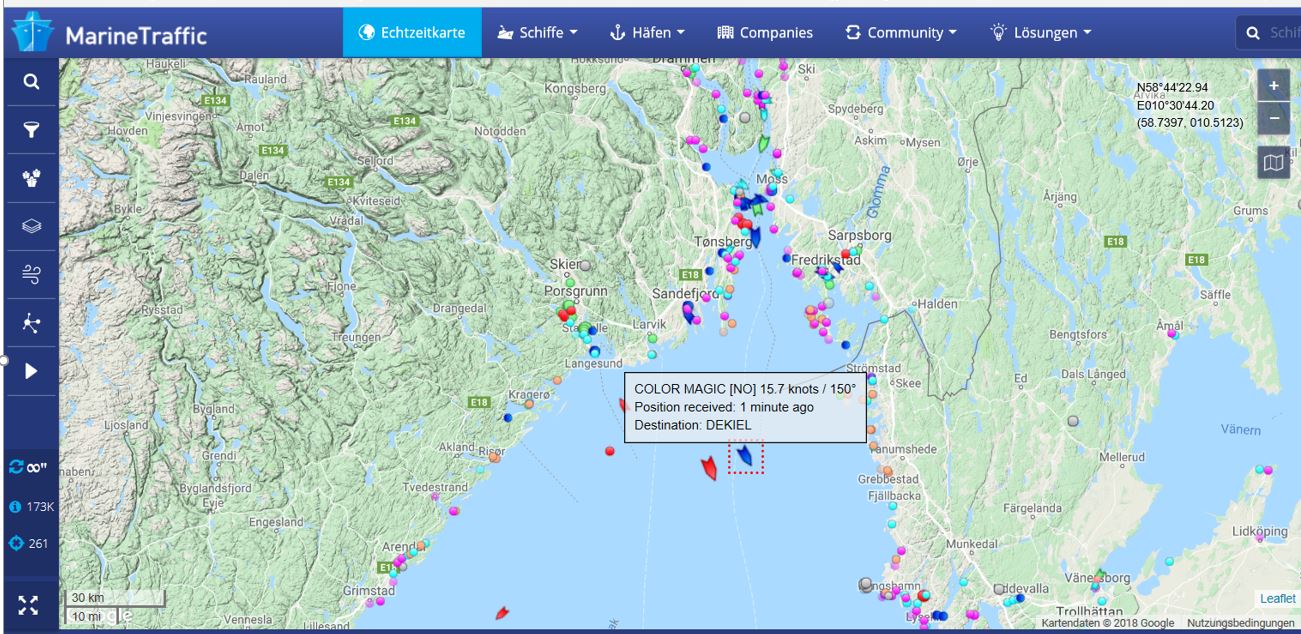
Task: Open the vessel filter funnel icon
Action: (x=31, y=130)
